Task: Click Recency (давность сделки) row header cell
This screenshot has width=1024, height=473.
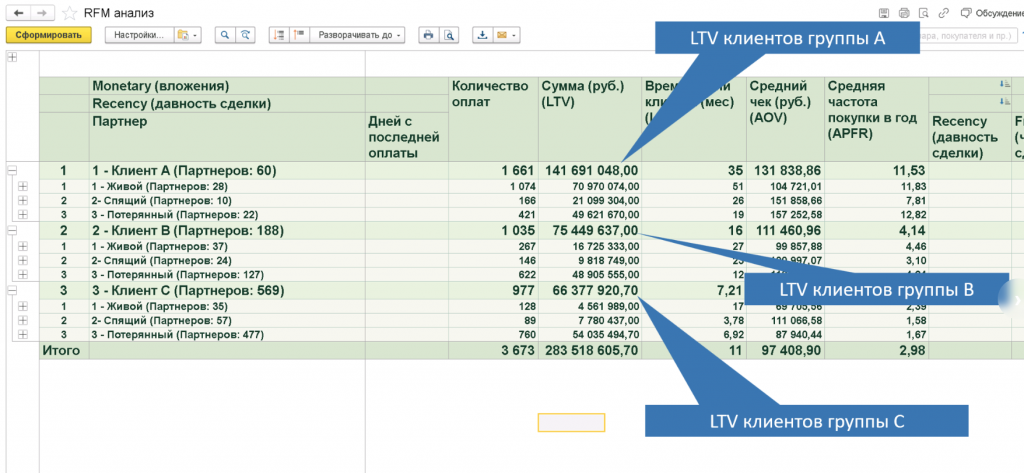Action: [227, 103]
